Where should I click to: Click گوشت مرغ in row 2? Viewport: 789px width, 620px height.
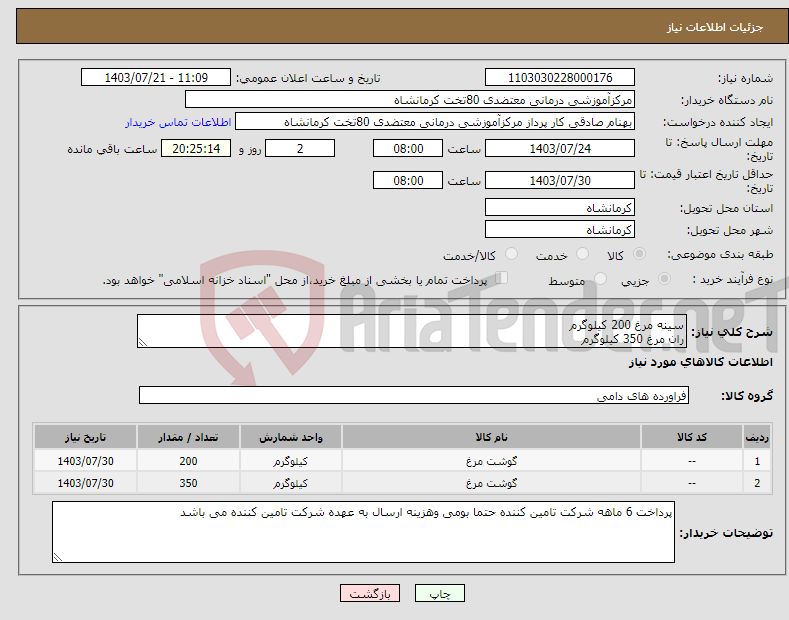[x=491, y=483]
